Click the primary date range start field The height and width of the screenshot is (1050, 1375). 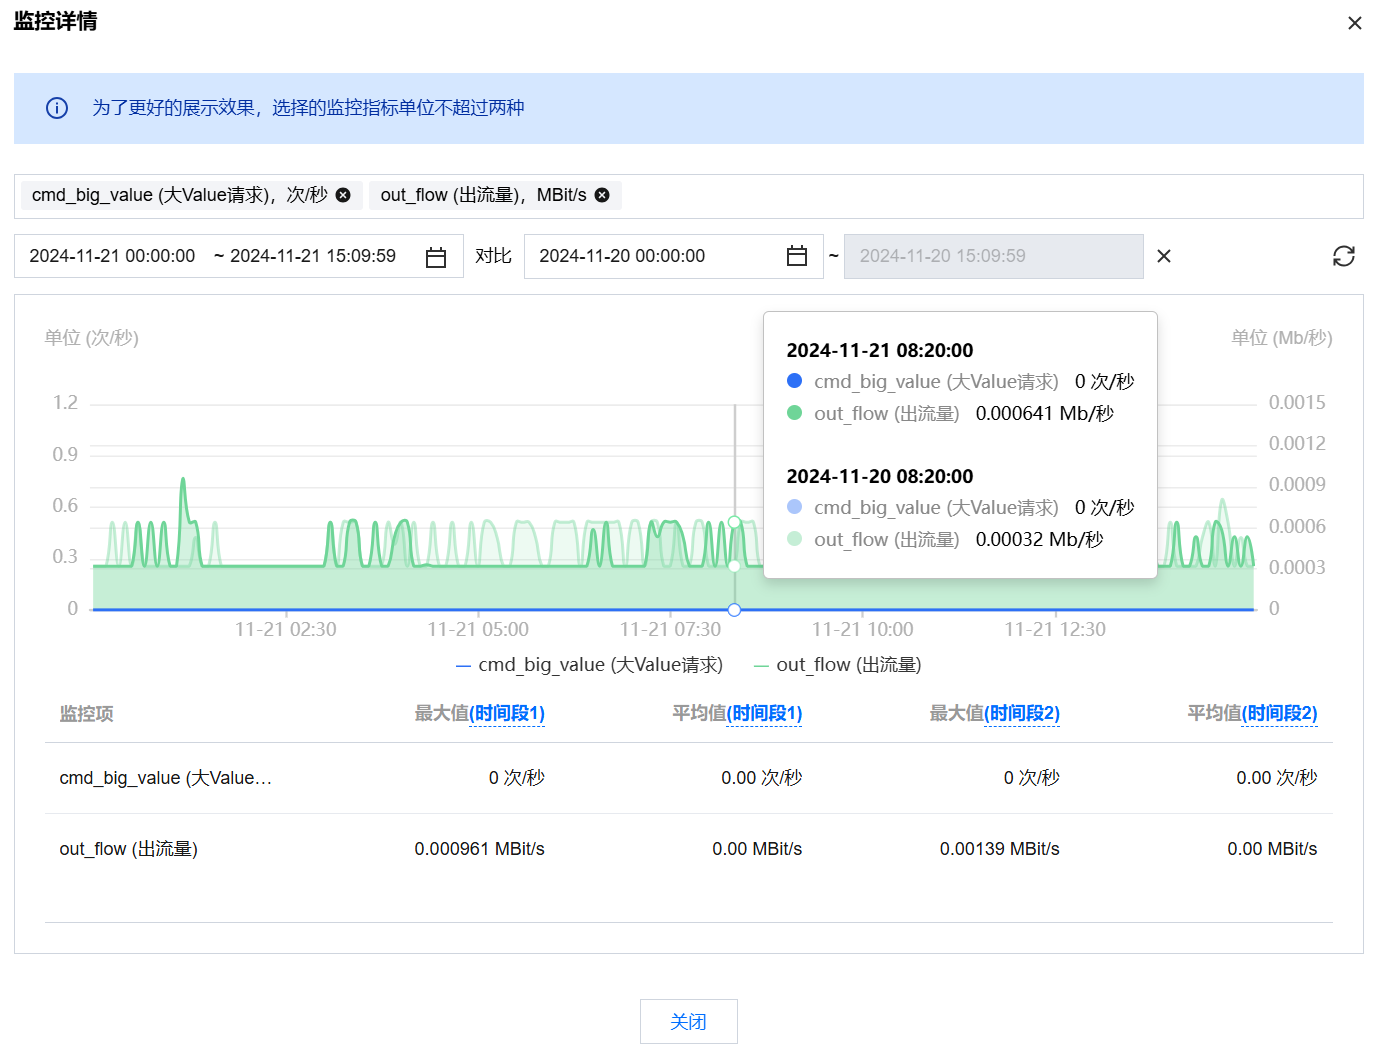(112, 256)
